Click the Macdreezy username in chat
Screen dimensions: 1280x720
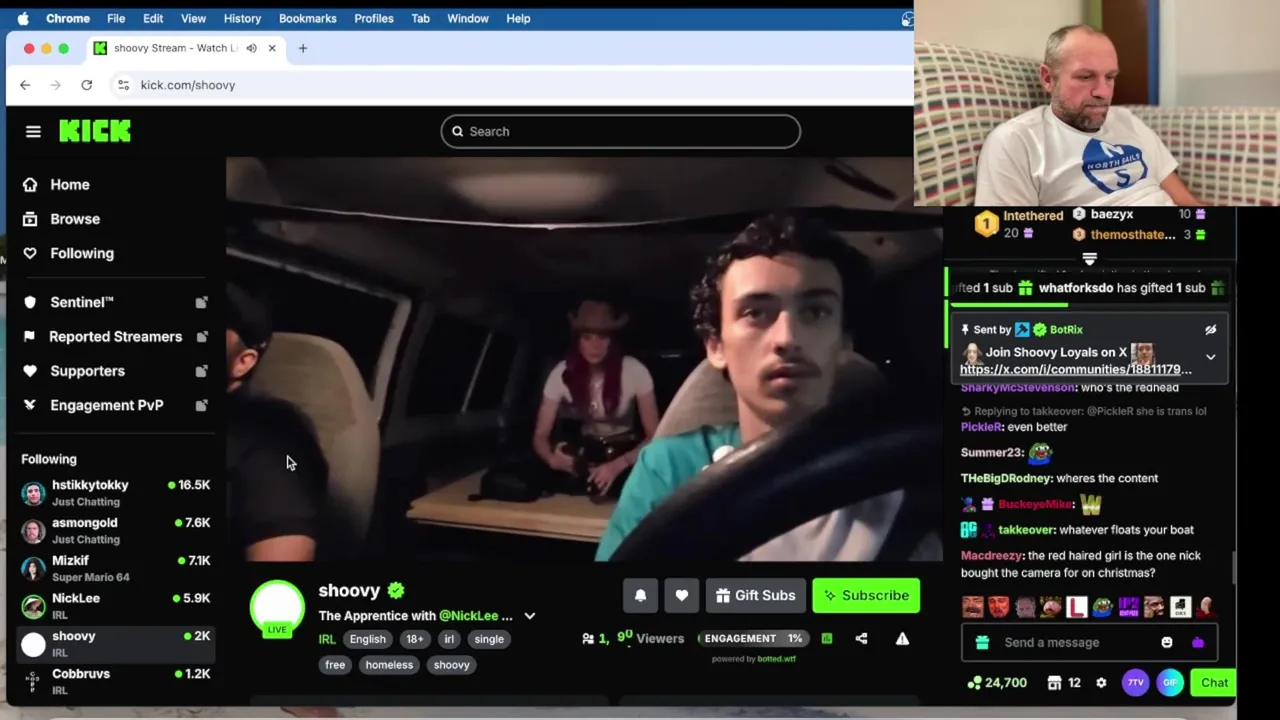(x=991, y=555)
